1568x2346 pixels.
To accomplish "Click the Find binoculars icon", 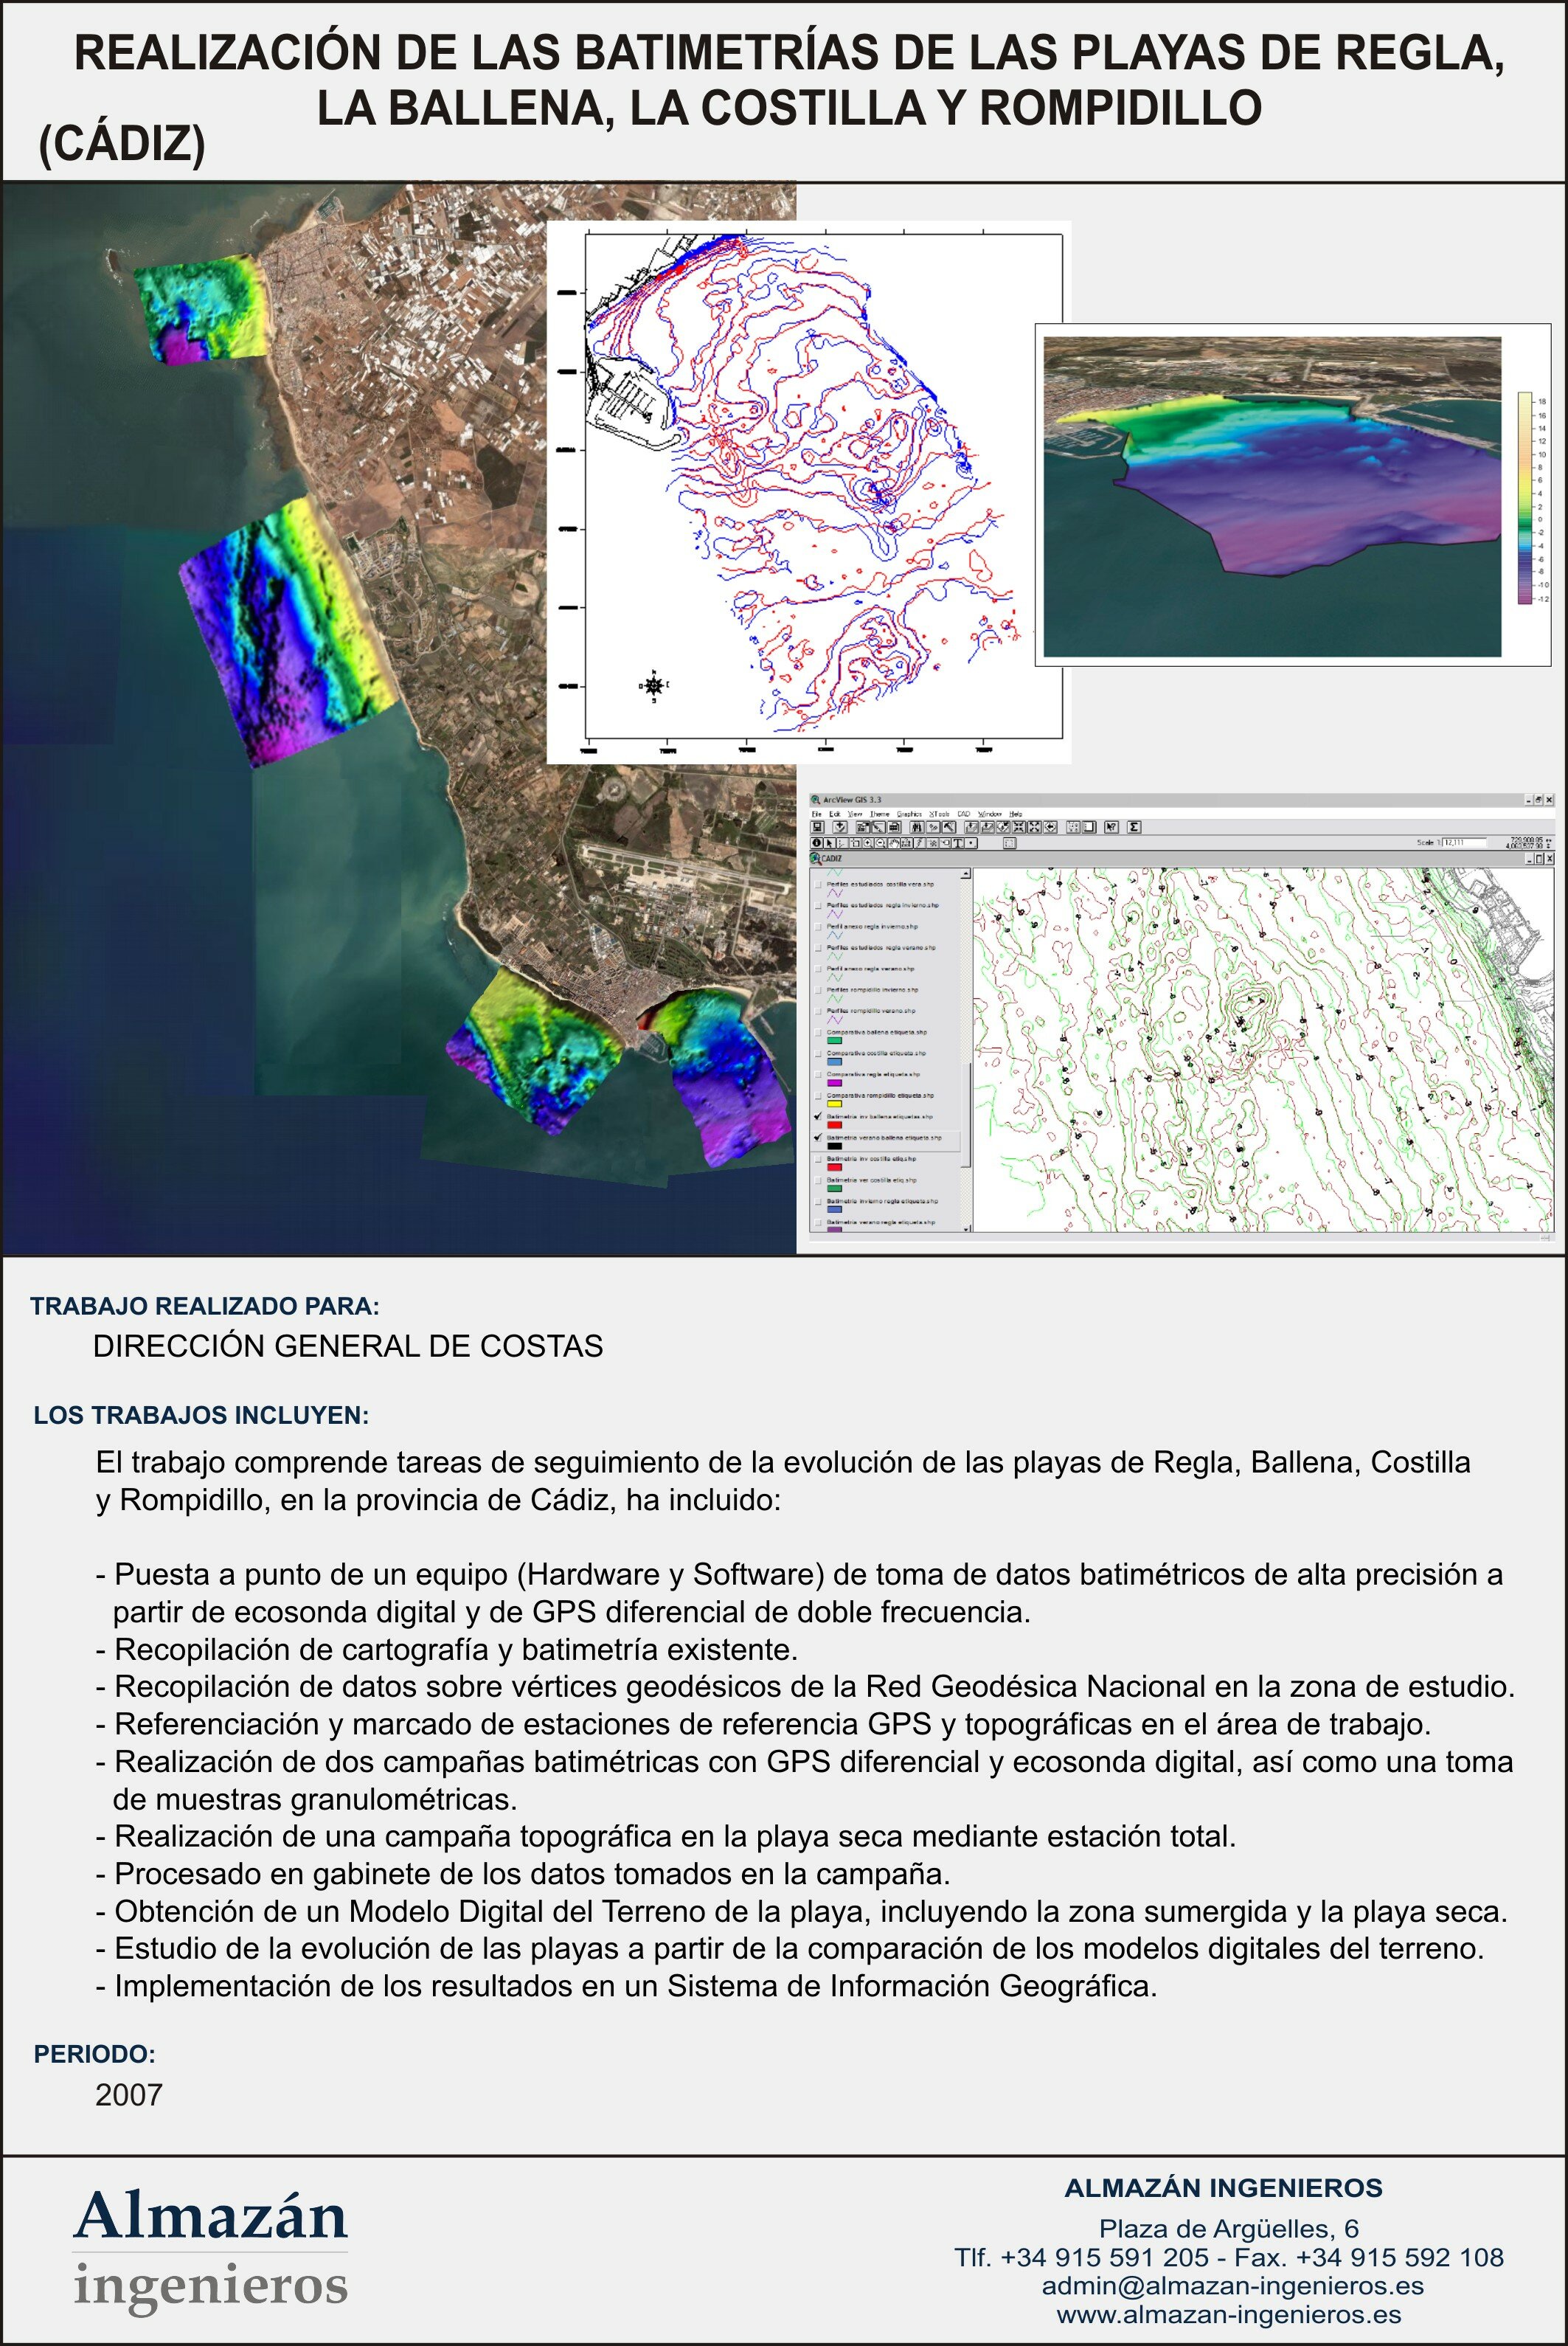I will (918, 827).
